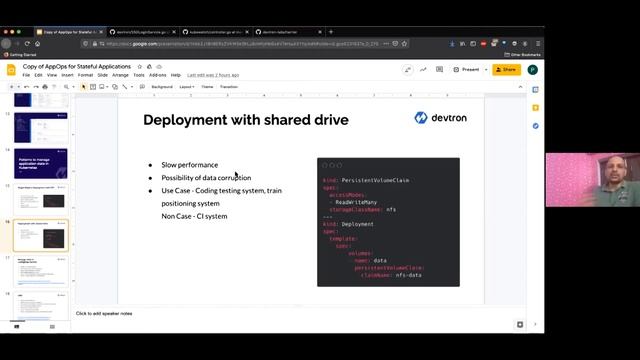The width and height of the screenshot is (640, 360).
Task: Open the Keep side panel icon
Action: pyautogui.click(x=536, y=108)
